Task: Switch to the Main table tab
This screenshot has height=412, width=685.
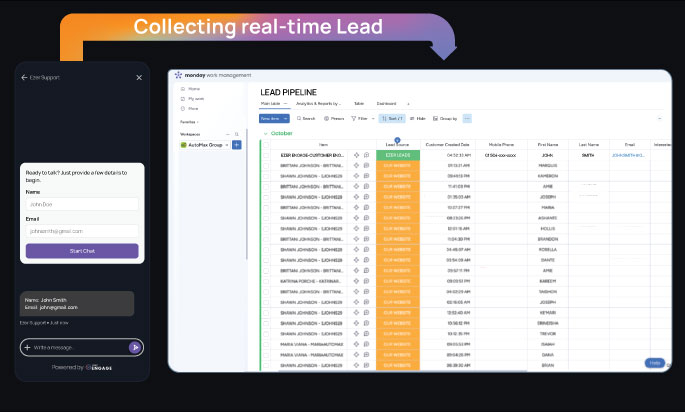Action: coord(270,104)
